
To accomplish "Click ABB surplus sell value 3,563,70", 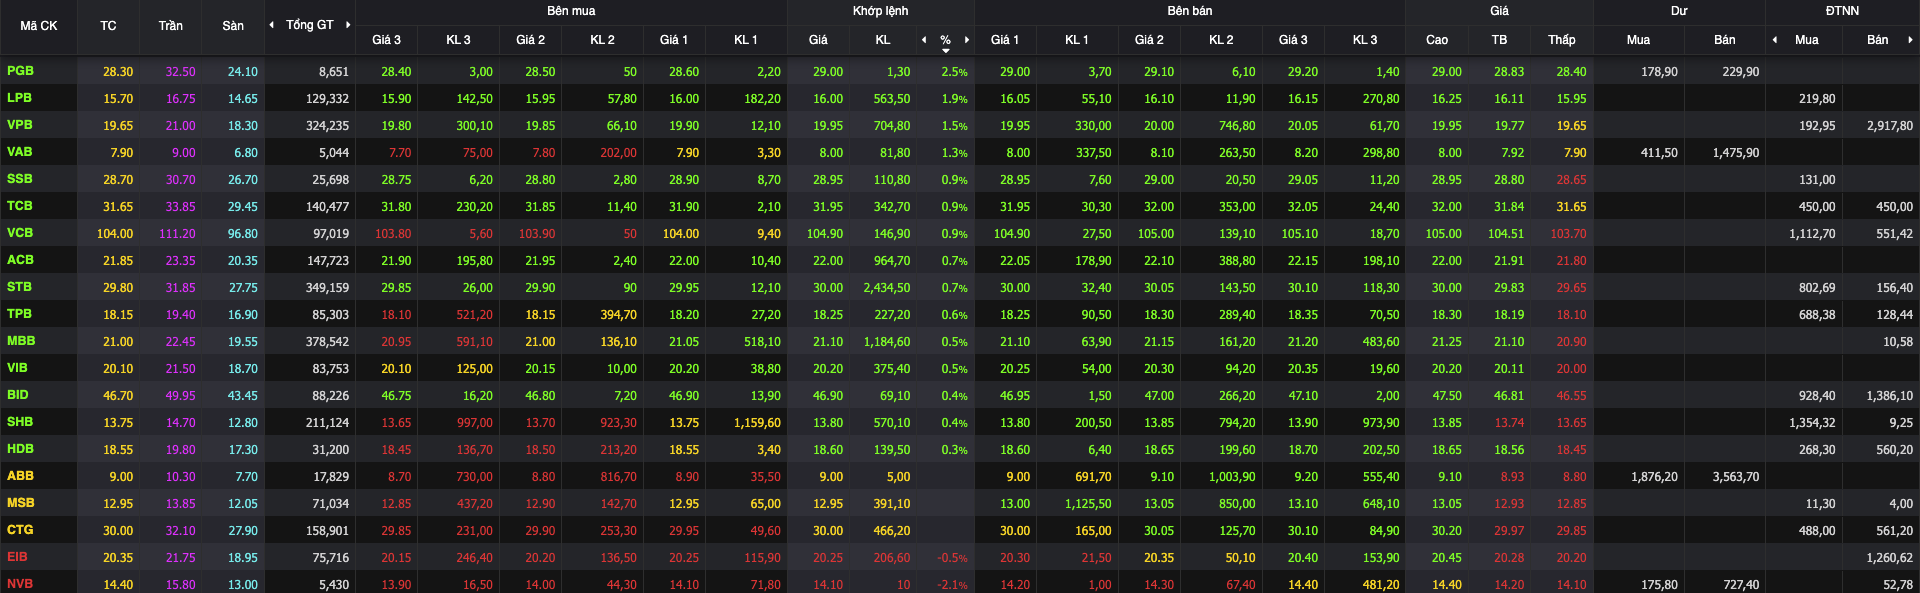I will click(1736, 477).
